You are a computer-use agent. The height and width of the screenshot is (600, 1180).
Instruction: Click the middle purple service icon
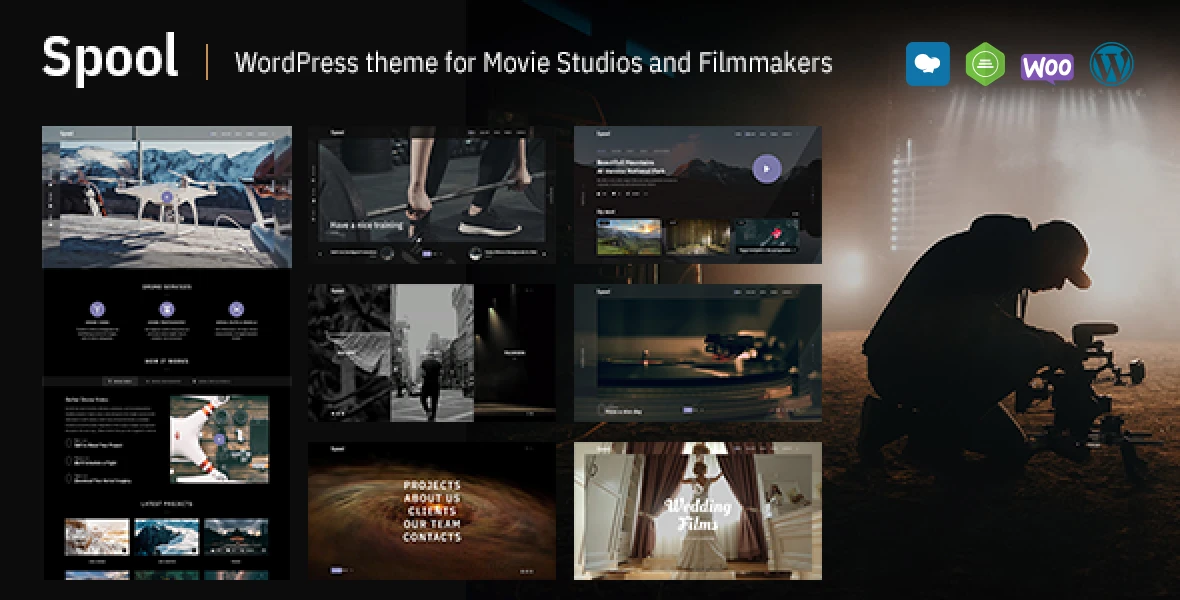point(166,309)
